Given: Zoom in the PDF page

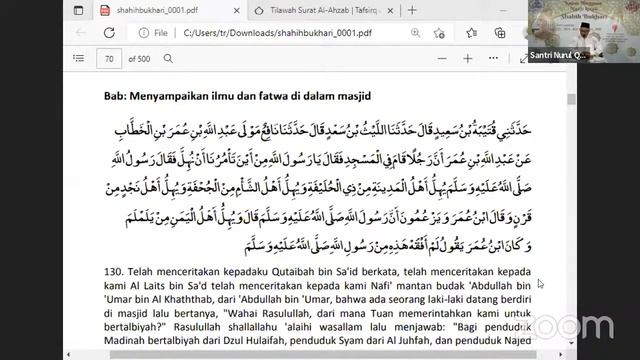Looking at the screenshot, I should [468, 58].
